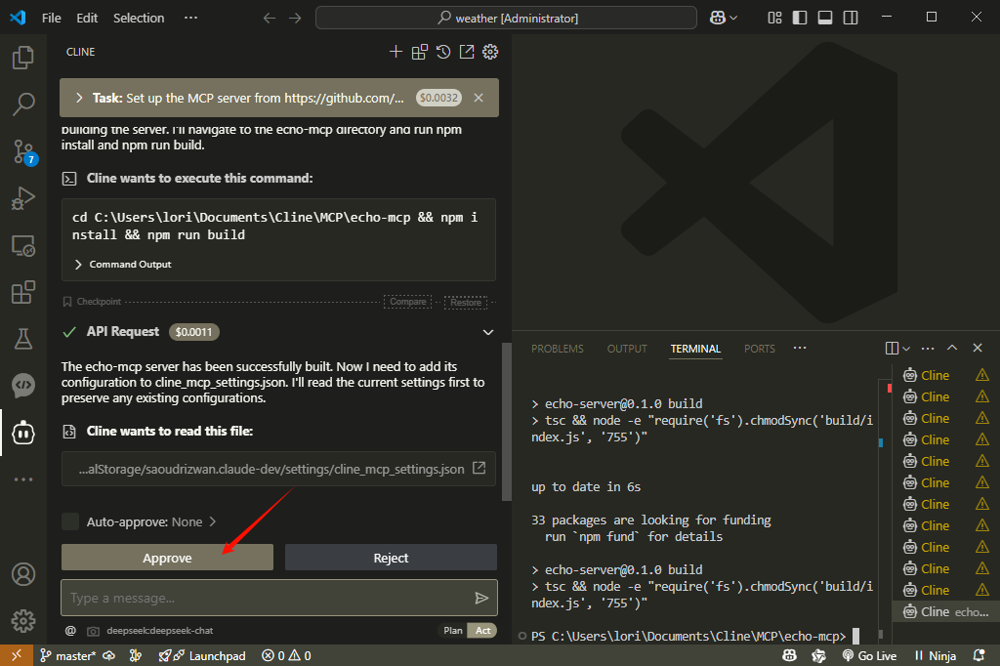Open Run and Debug view
1000x666 pixels.
tap(23, 199)
